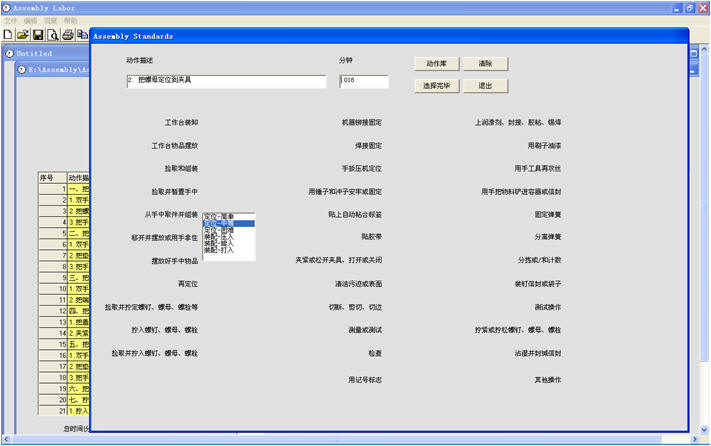
Task: Click the Assembly Labor title bar icon
Action: 6,6
